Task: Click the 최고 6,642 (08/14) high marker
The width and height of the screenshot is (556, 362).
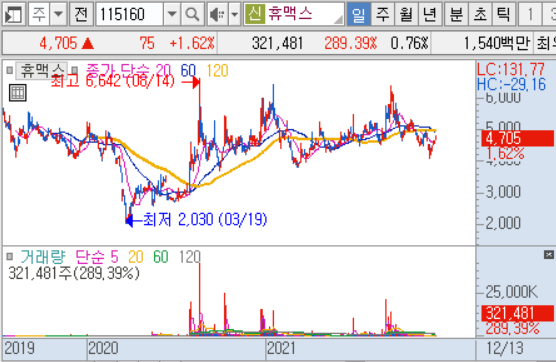Action: click(x=113, y=82)
